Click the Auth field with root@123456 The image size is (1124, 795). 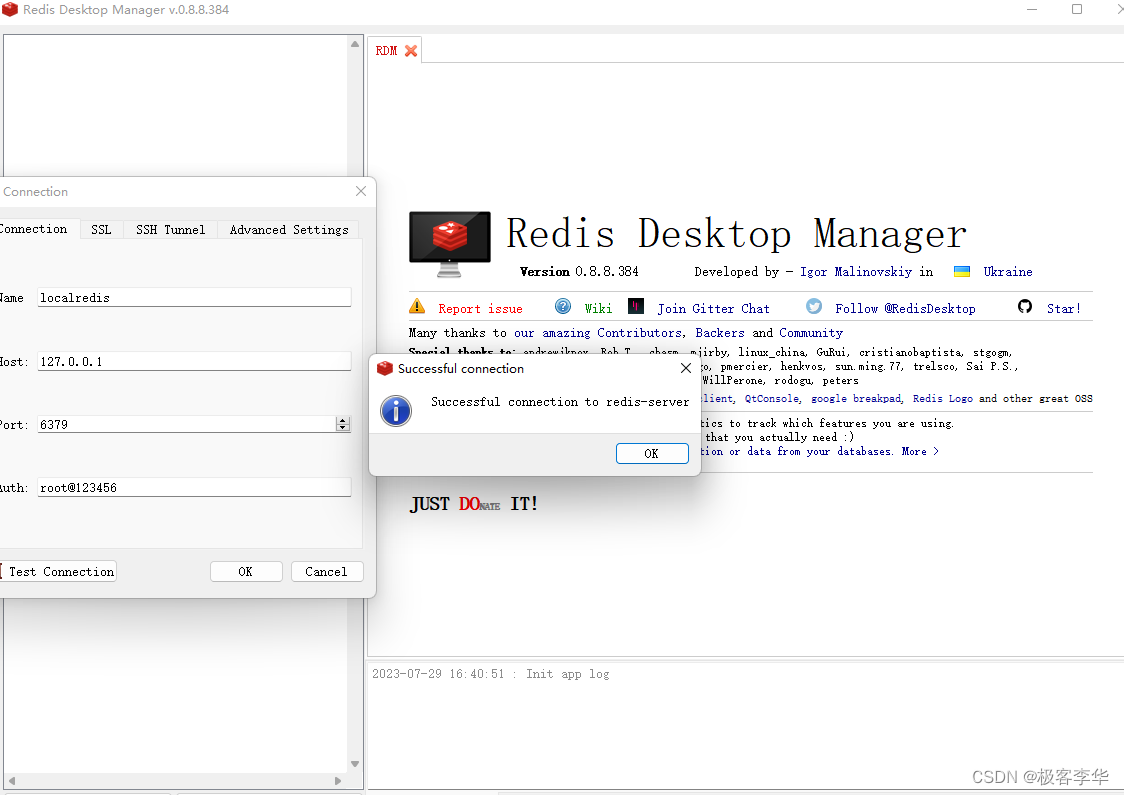tap(194, 487)
